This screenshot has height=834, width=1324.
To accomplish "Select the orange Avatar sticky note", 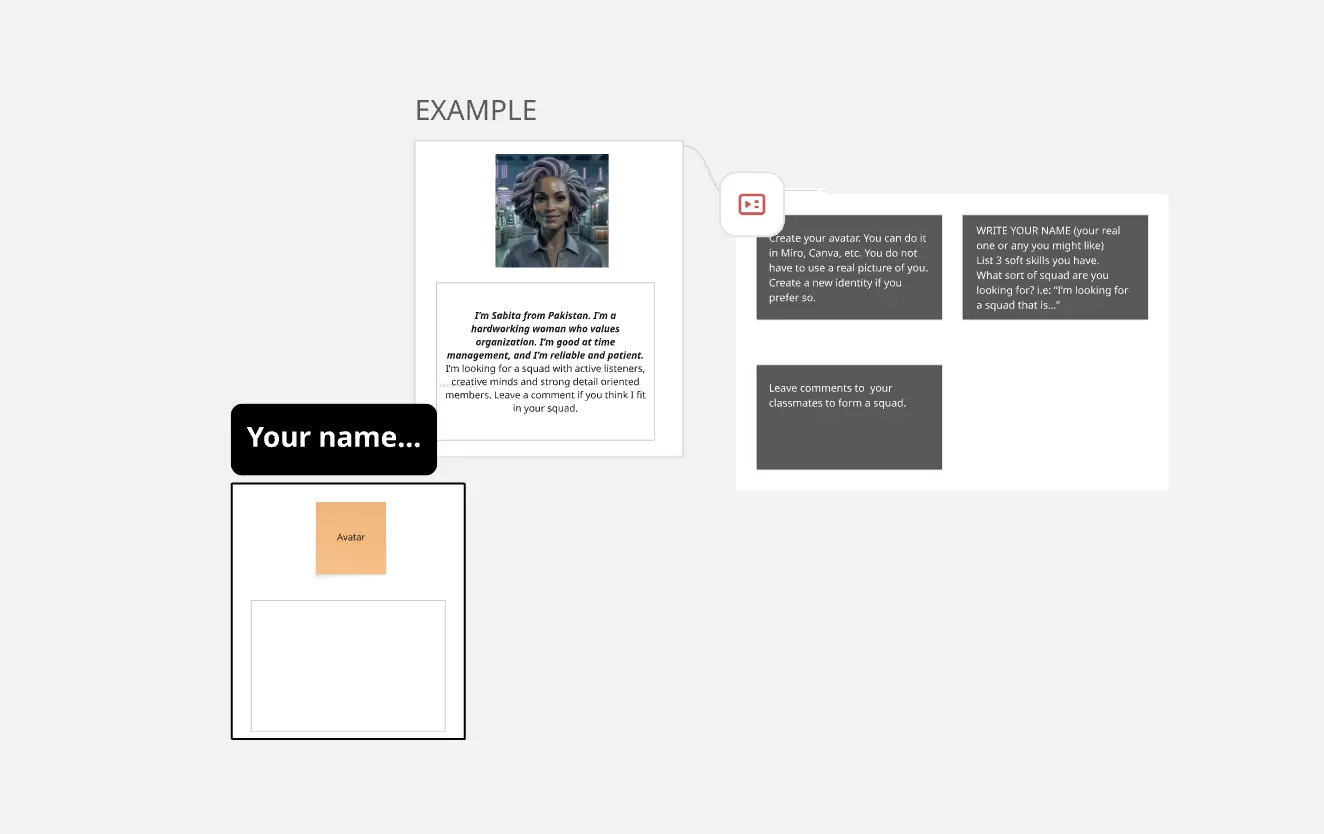I will 350,538.
